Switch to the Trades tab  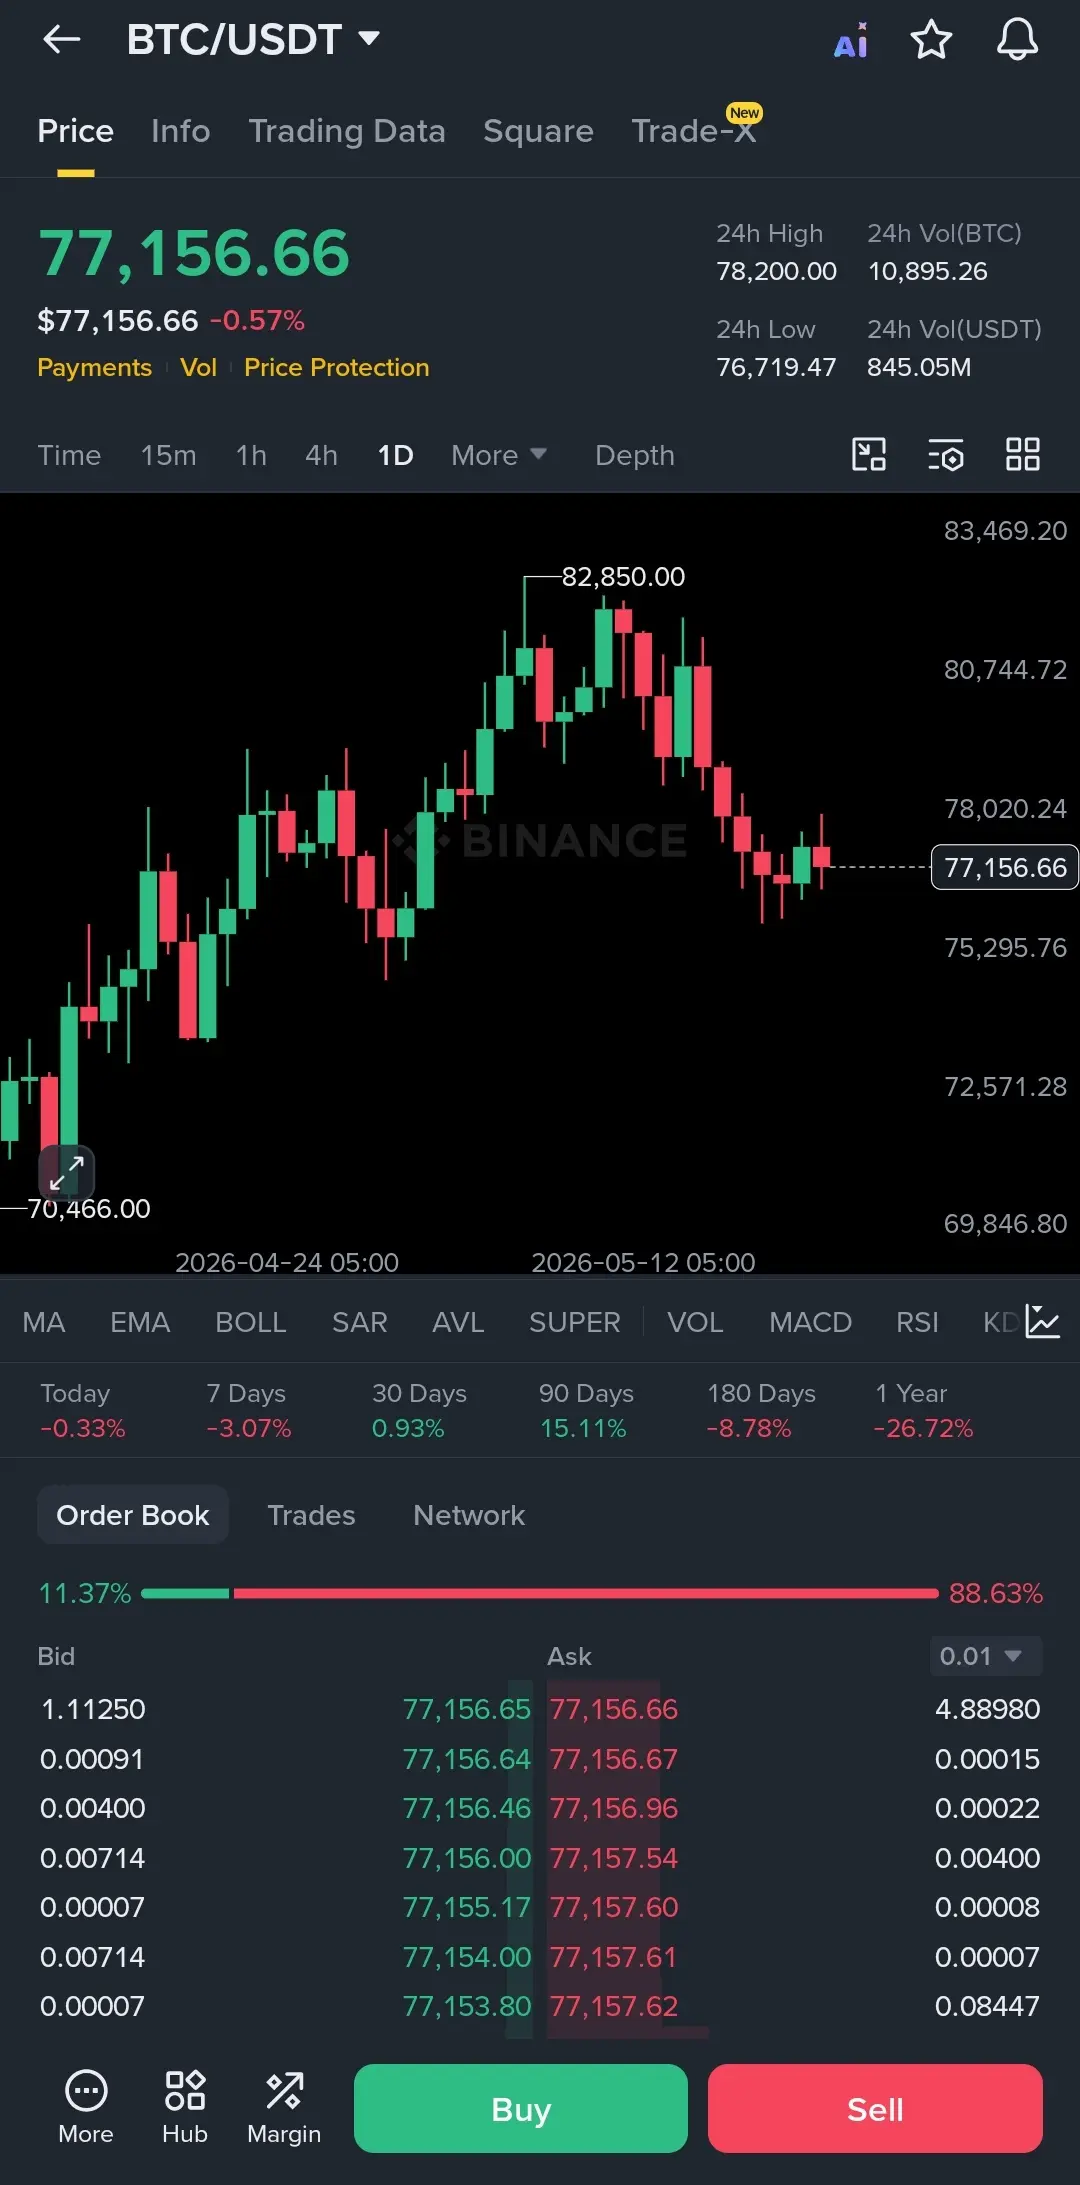click(311, 1515)
